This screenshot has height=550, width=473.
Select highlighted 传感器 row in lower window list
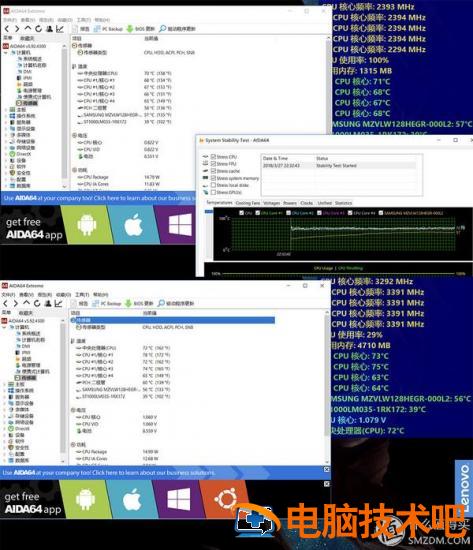click(x=173, y=320)
